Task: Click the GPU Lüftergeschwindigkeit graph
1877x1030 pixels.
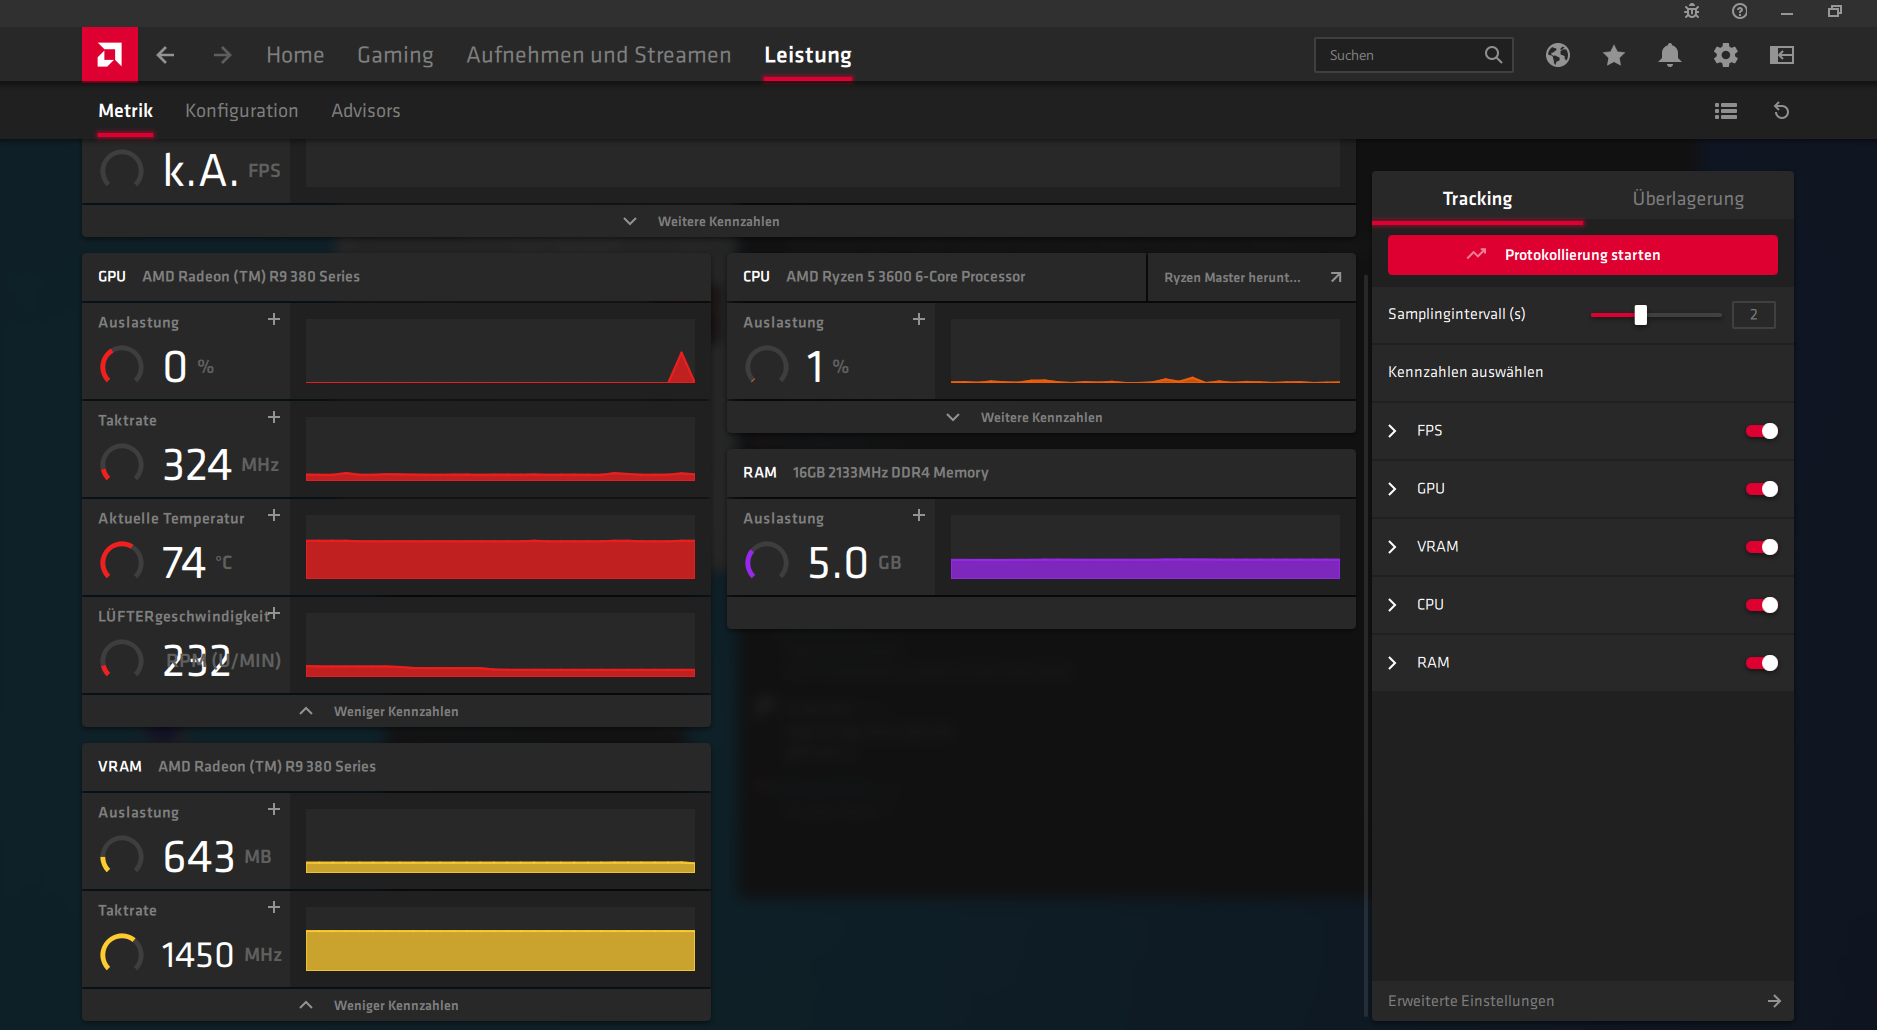Action: pyautogui.click(x=500, y=645)
